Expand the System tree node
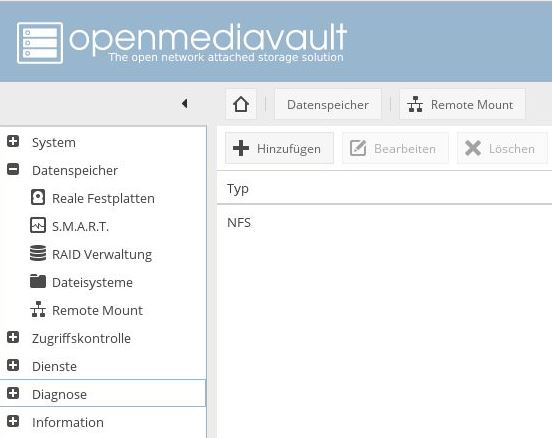Screen dimensions: 552x438 tap(13, 142)
